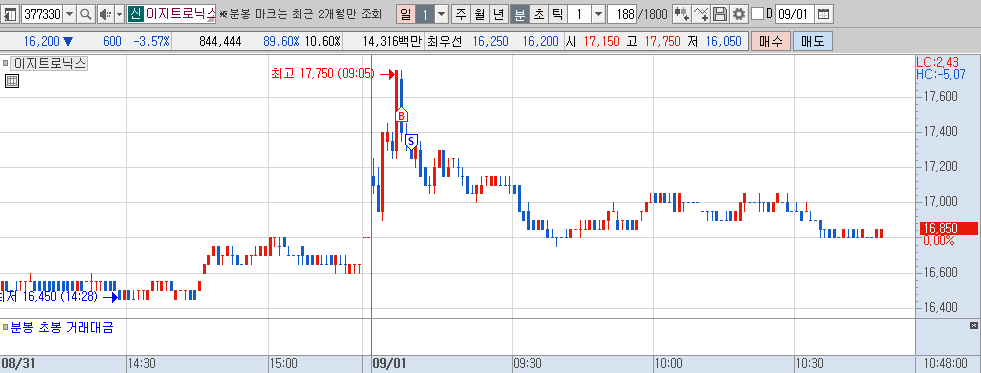Screen dimensions: 981x373
Task: Click the 매수 buy button
Action: tap(771, 41)
